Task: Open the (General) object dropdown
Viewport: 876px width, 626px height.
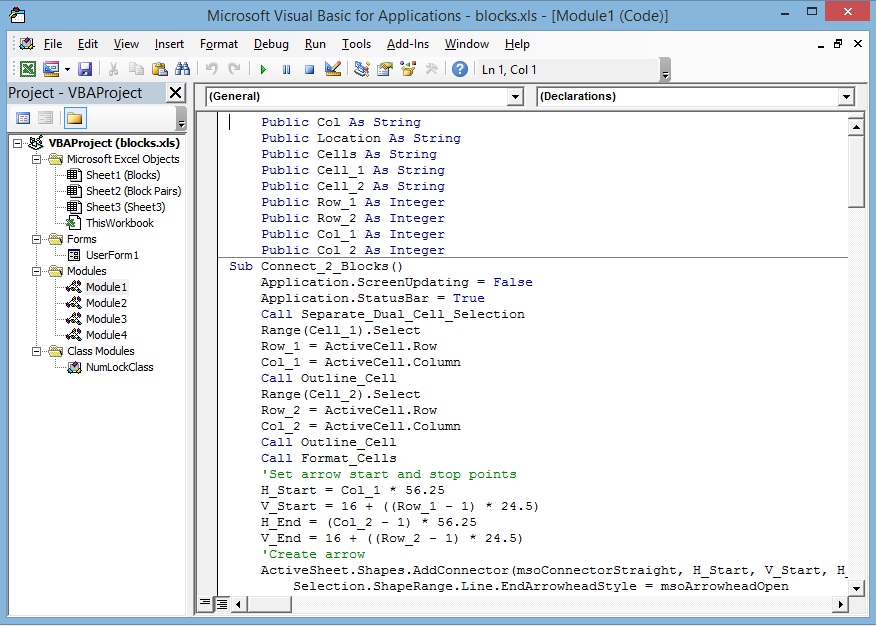Action: (x=515, y=97)
